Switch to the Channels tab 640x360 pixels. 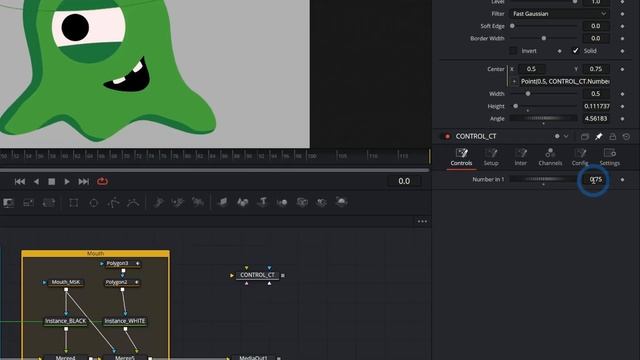550,157
